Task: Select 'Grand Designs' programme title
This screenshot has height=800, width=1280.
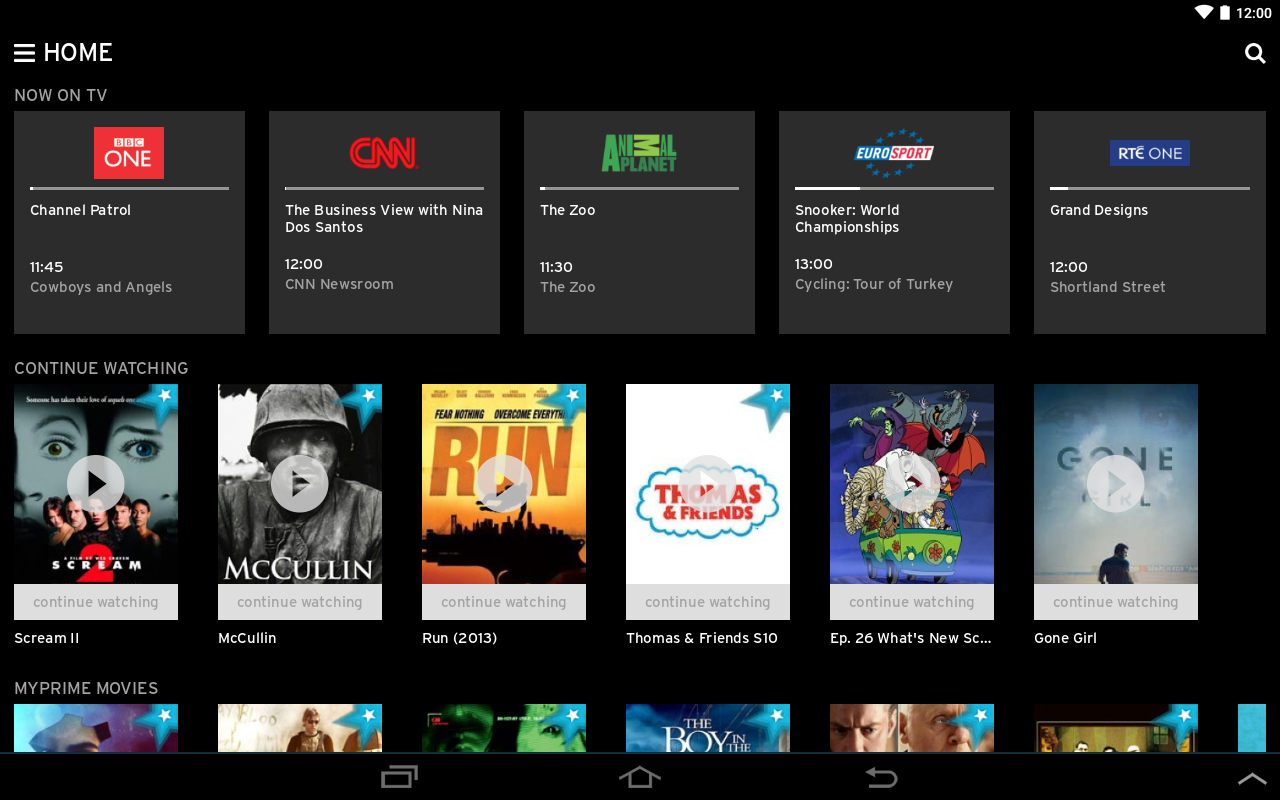Action: [1099, 211]
